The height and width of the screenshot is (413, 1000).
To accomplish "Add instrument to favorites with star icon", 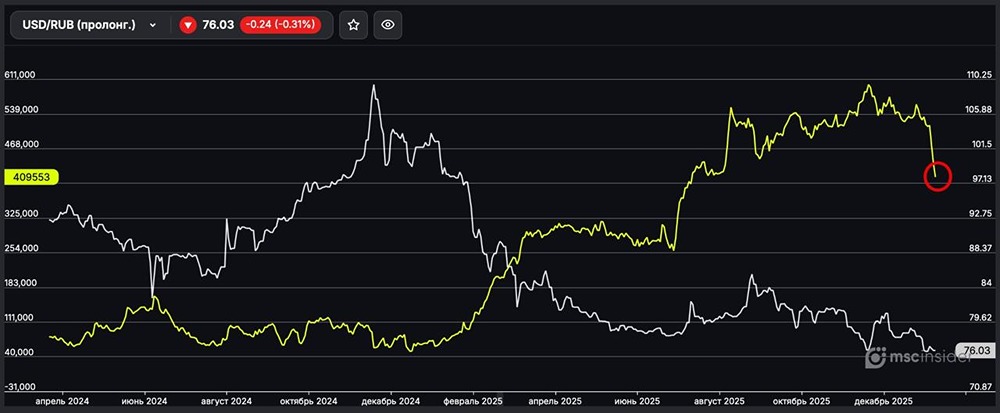I will [x=353, y=25].
